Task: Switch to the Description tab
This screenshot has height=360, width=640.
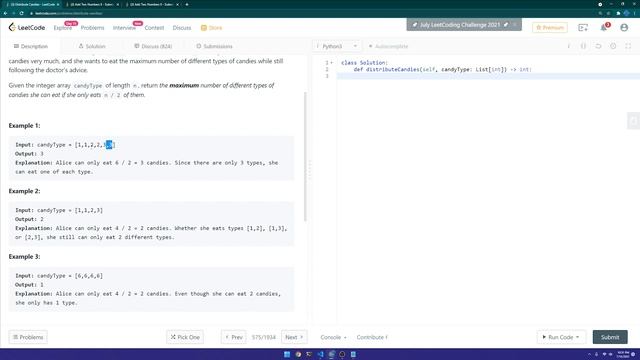Action: point(31,46)
